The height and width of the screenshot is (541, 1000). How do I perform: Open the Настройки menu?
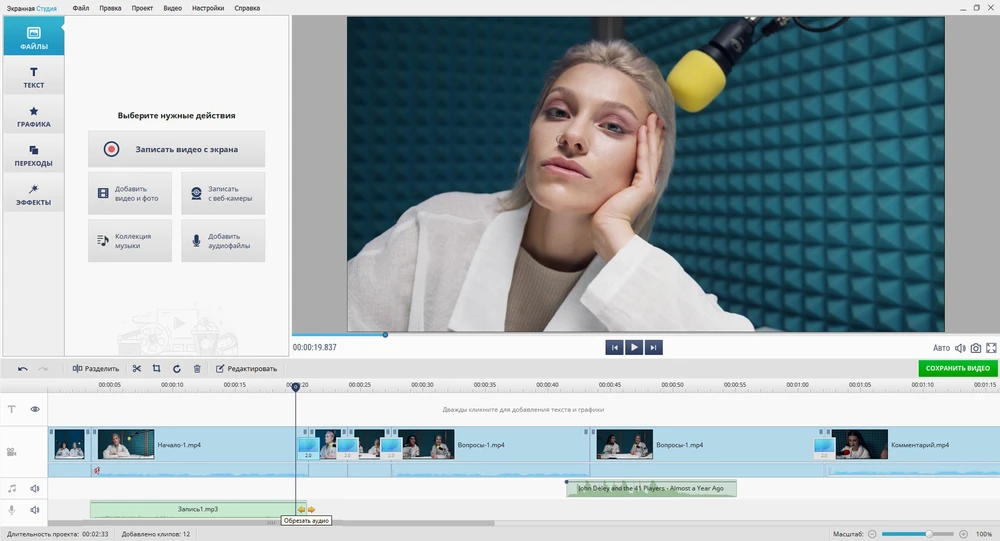[207, 8]
